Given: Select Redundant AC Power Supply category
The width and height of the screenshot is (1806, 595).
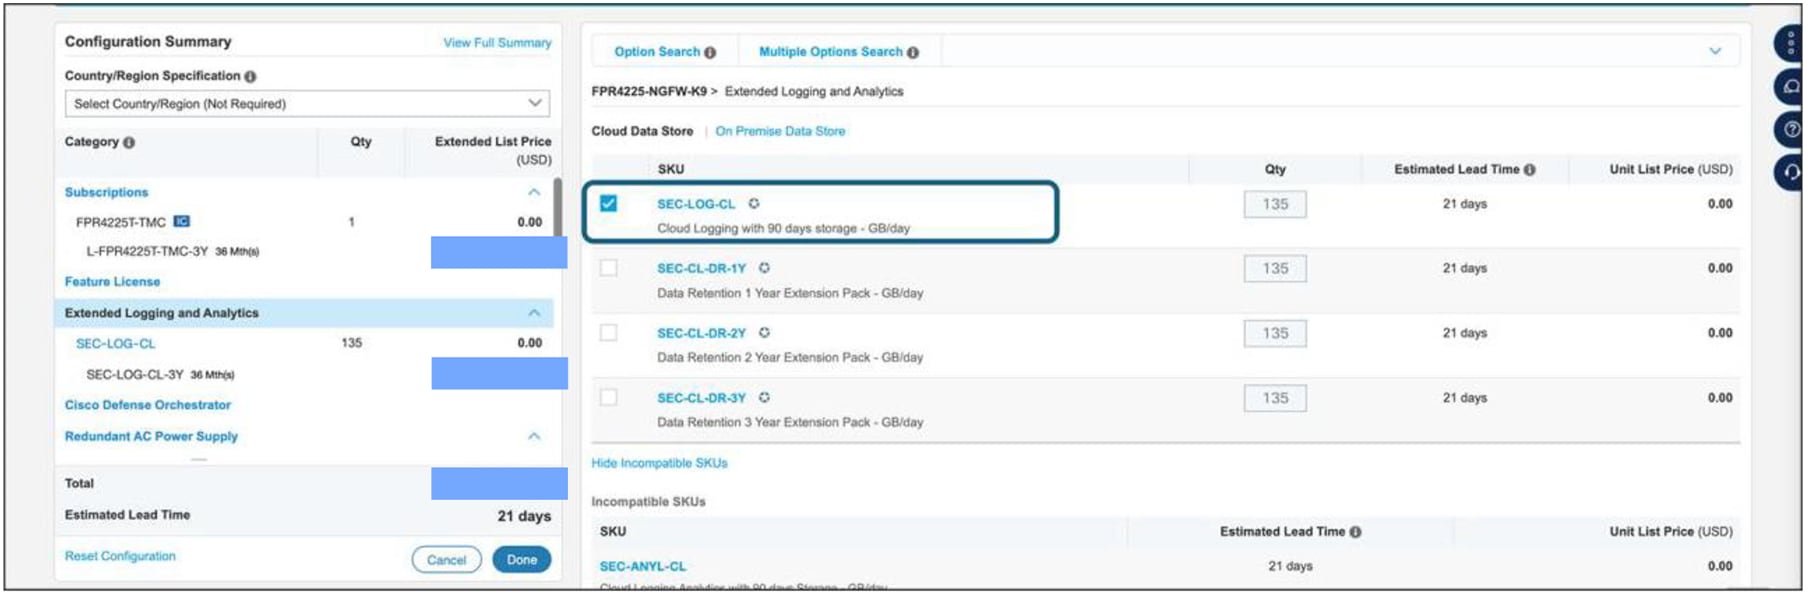Looking at the screenshot, I should click(x=151, y=436).
